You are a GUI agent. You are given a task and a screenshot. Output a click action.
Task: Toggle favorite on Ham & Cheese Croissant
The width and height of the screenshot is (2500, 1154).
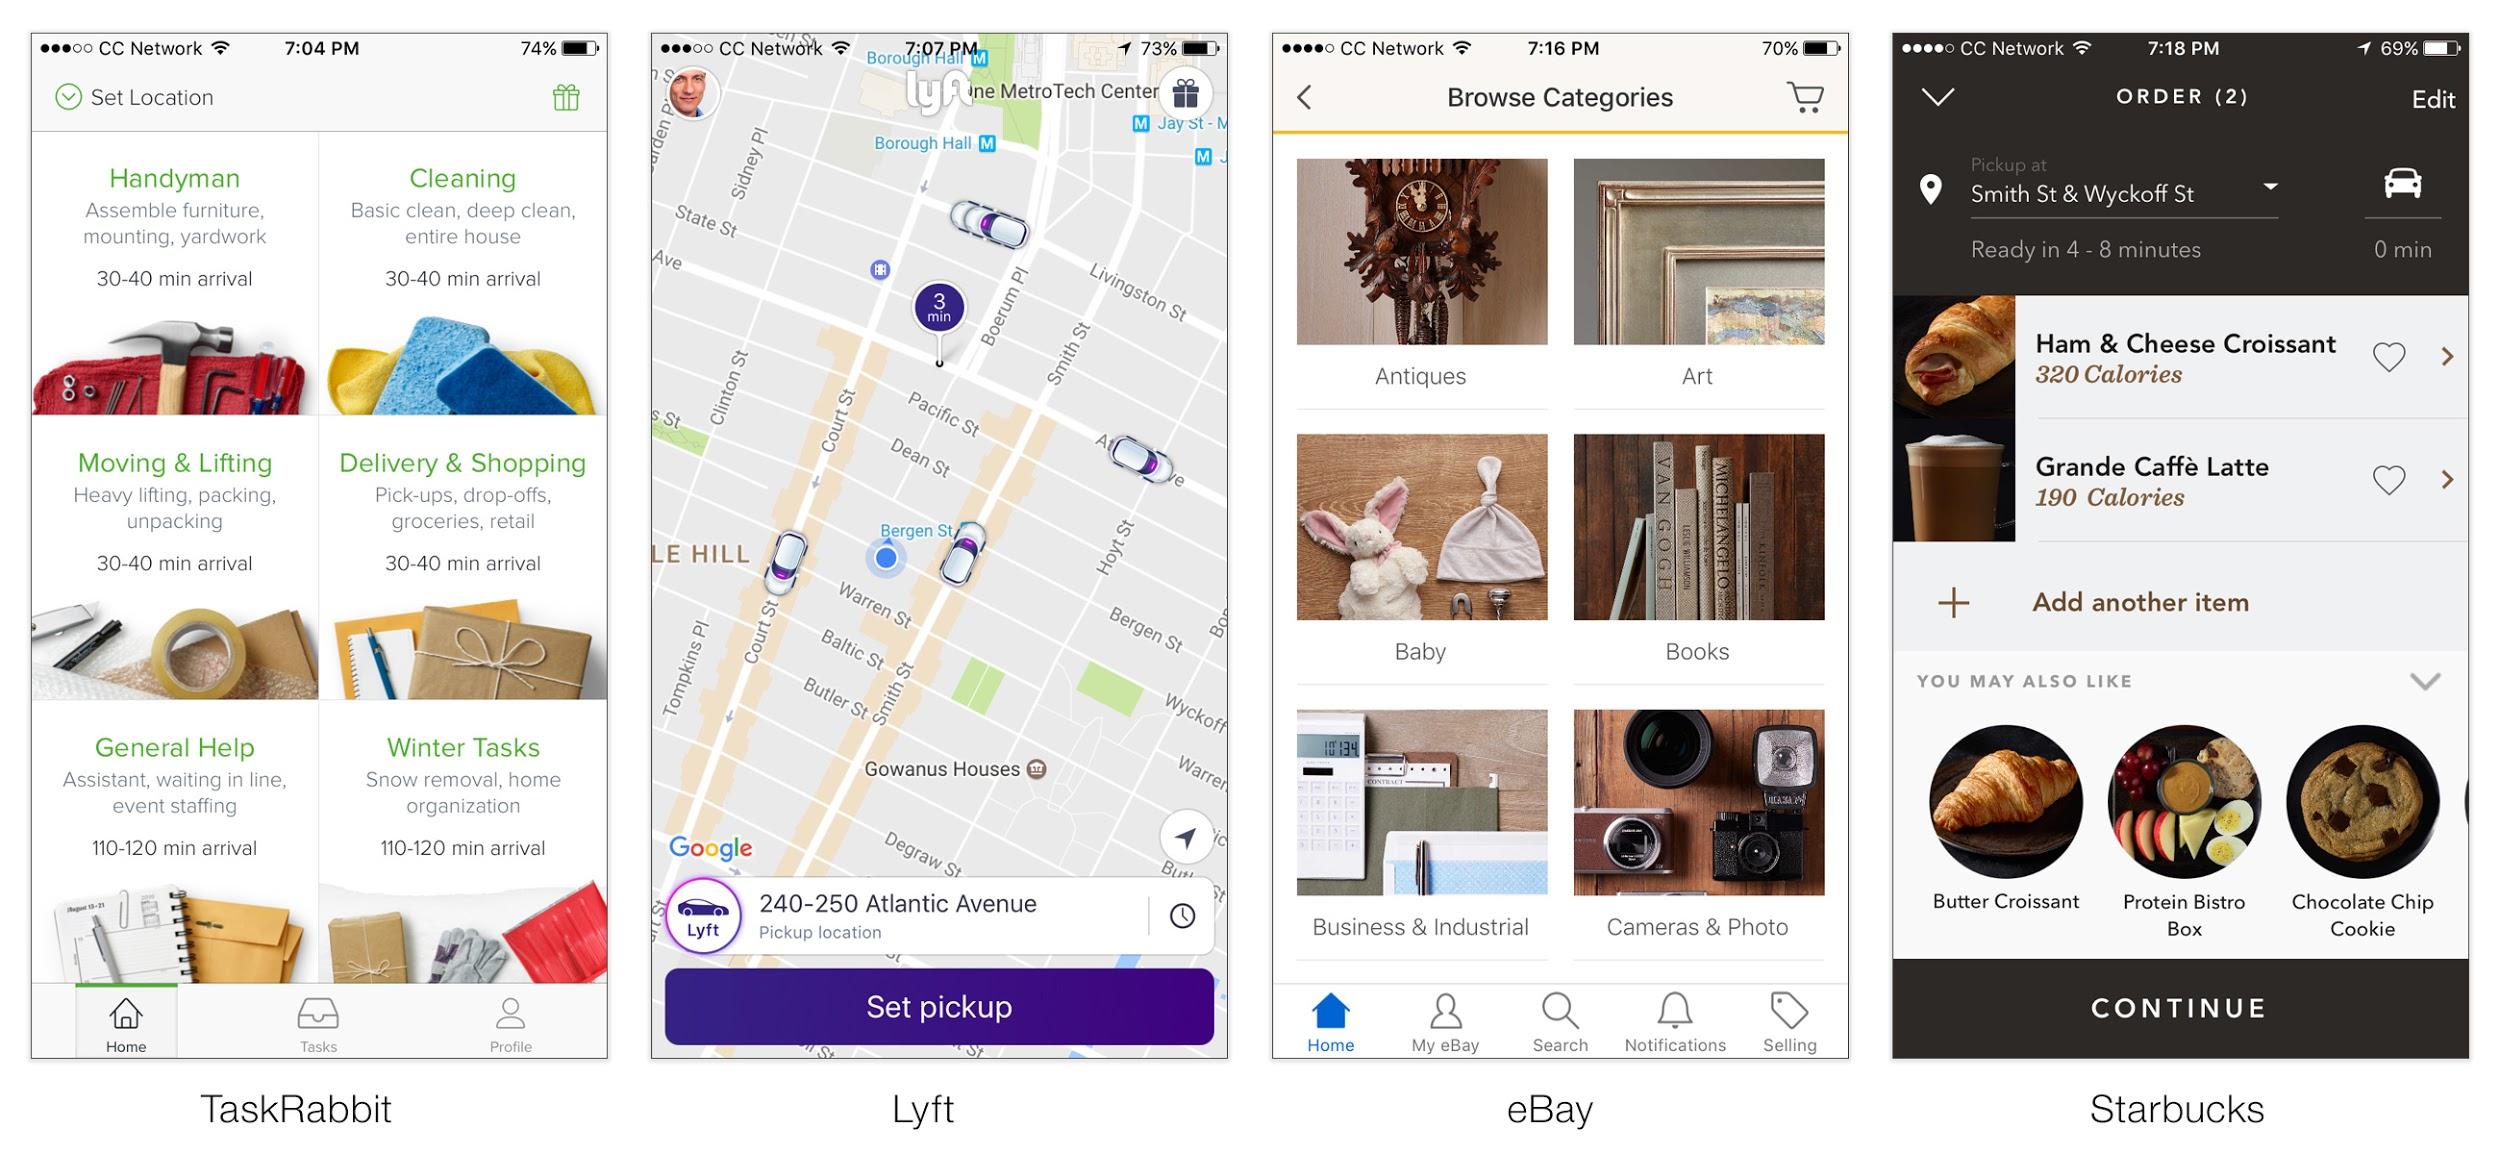click(x=2392, y=354)
